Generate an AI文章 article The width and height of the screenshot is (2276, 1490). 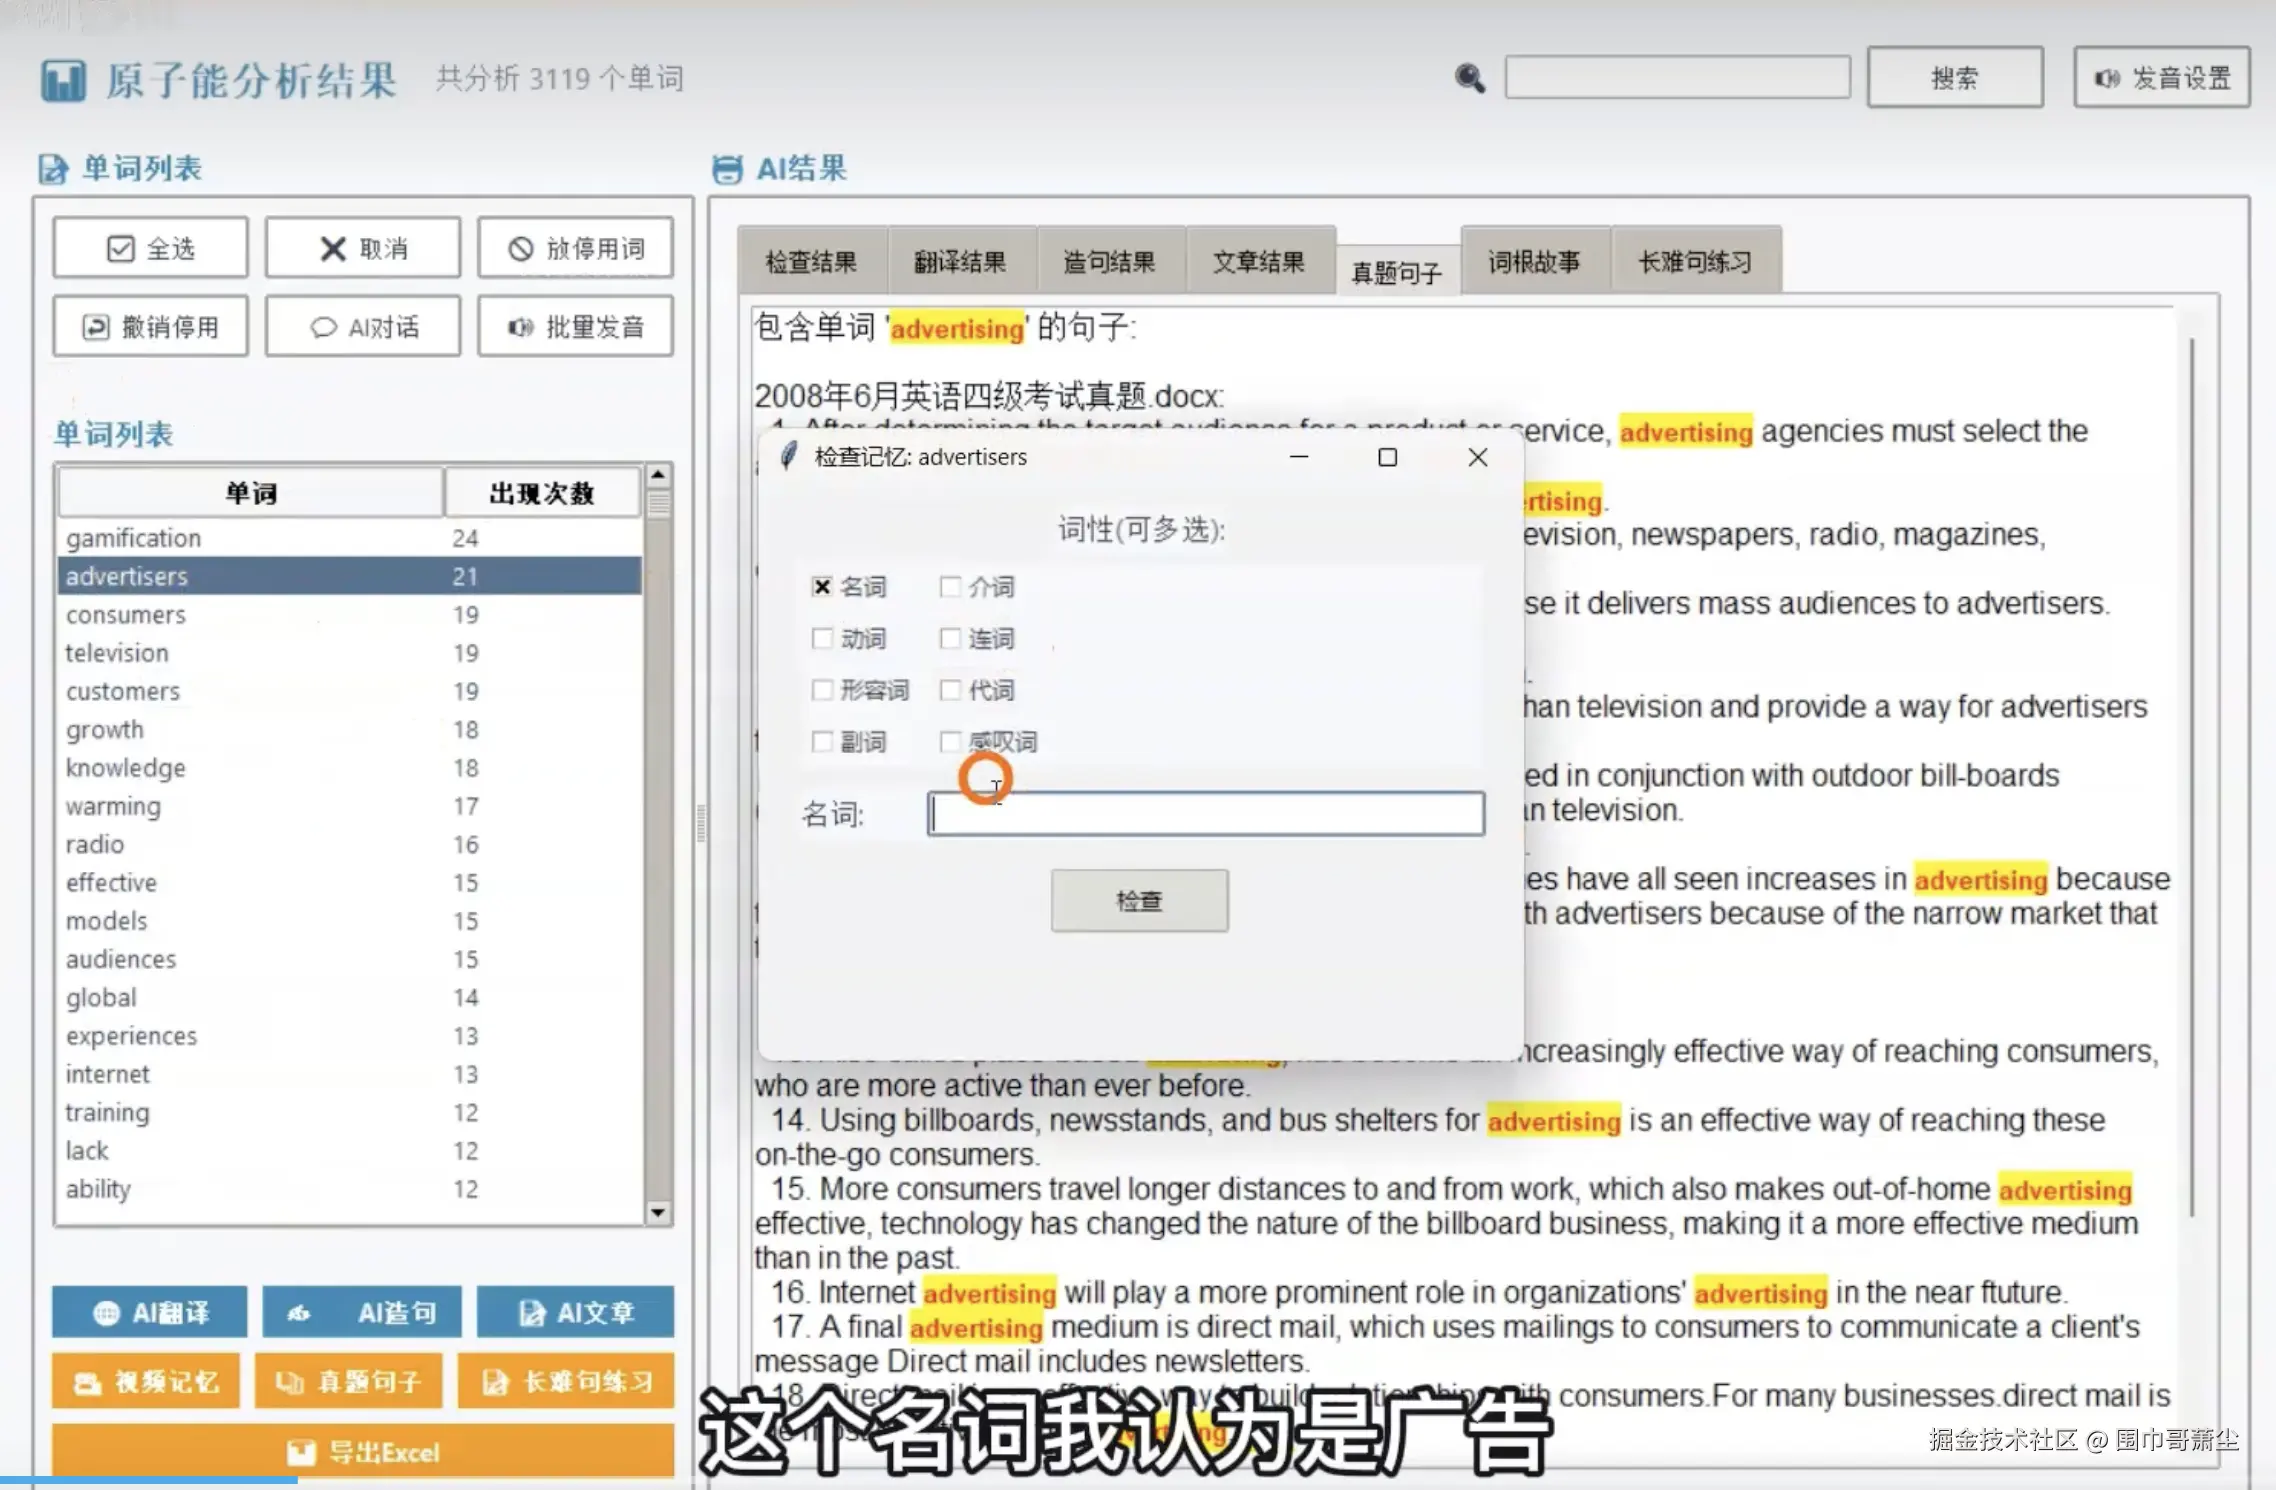575,1312
